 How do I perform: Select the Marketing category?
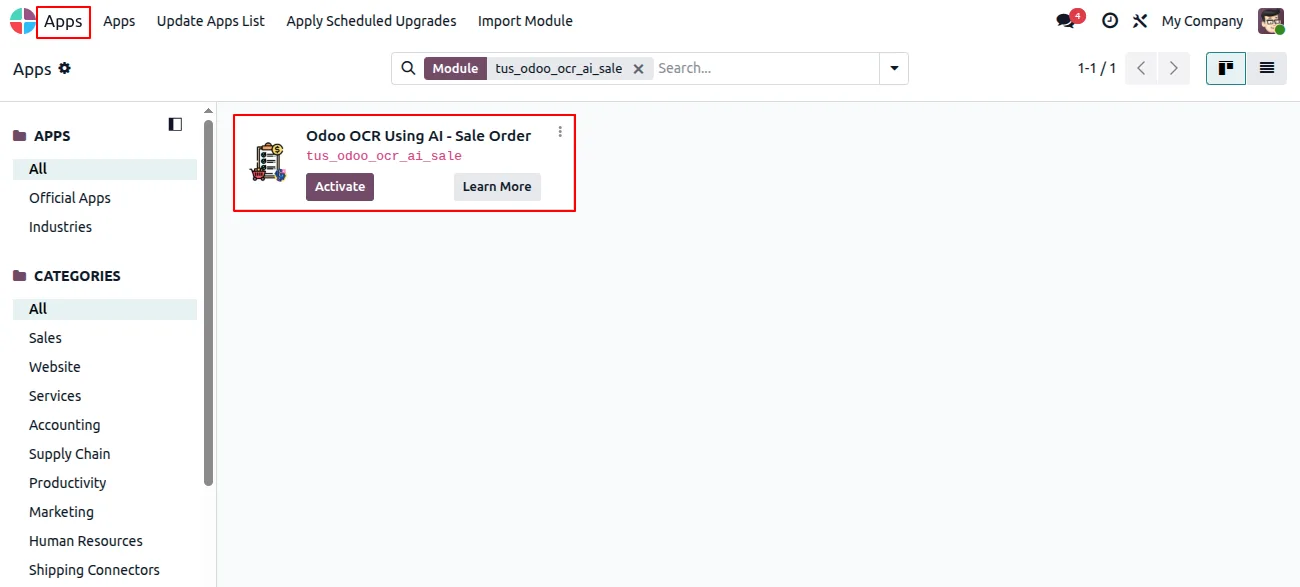(x=105, y=512)
